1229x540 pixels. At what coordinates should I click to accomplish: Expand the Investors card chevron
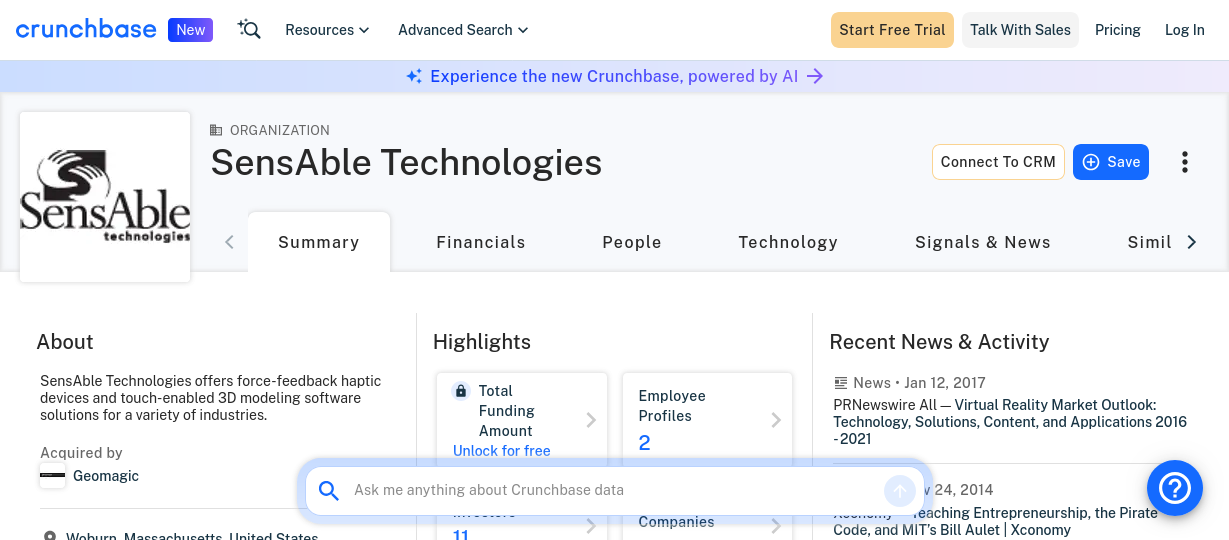(591, 525)
